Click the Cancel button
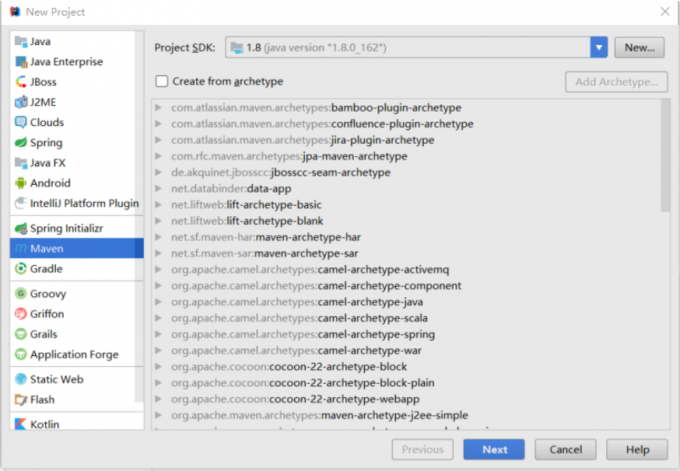The width and height of the screenshot is (680, 471). (x=565, y=450)
